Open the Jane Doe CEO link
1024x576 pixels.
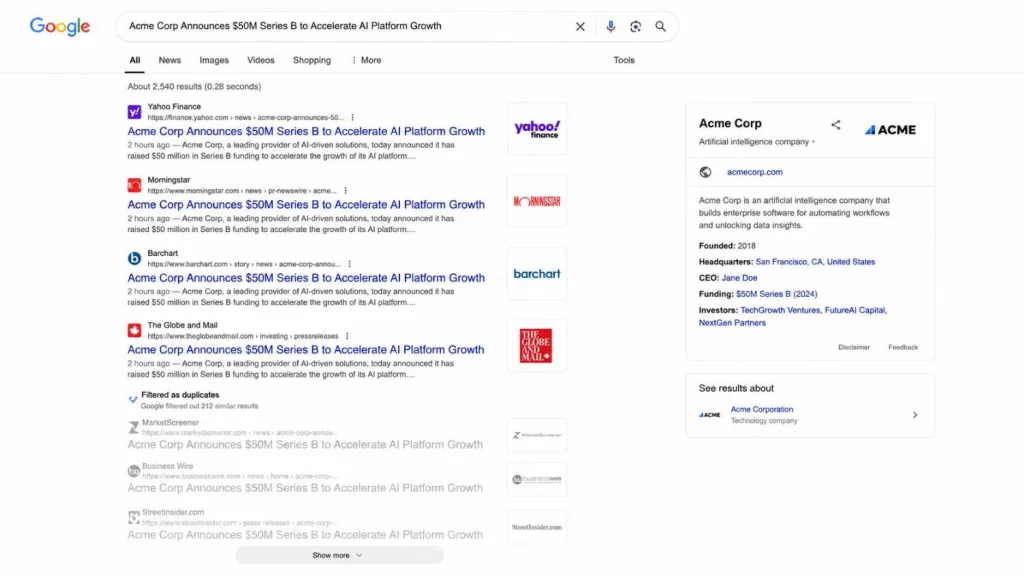tap(739, 278)
